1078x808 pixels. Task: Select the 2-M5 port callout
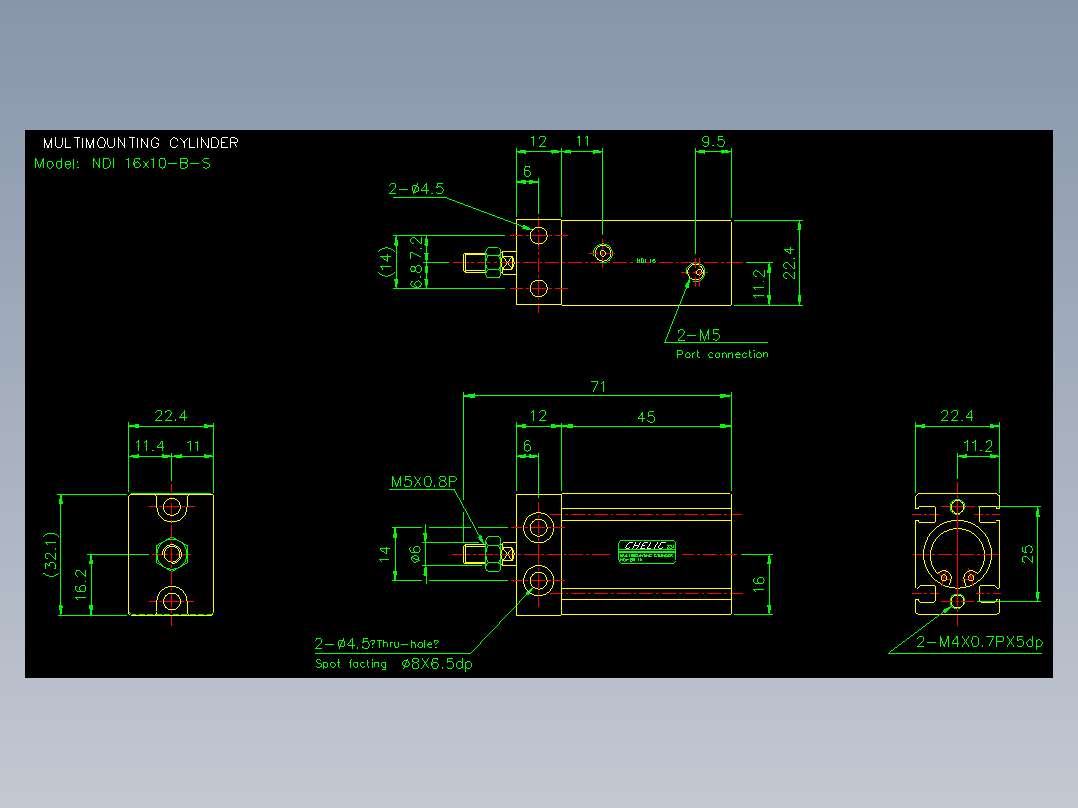pos(698,335)
